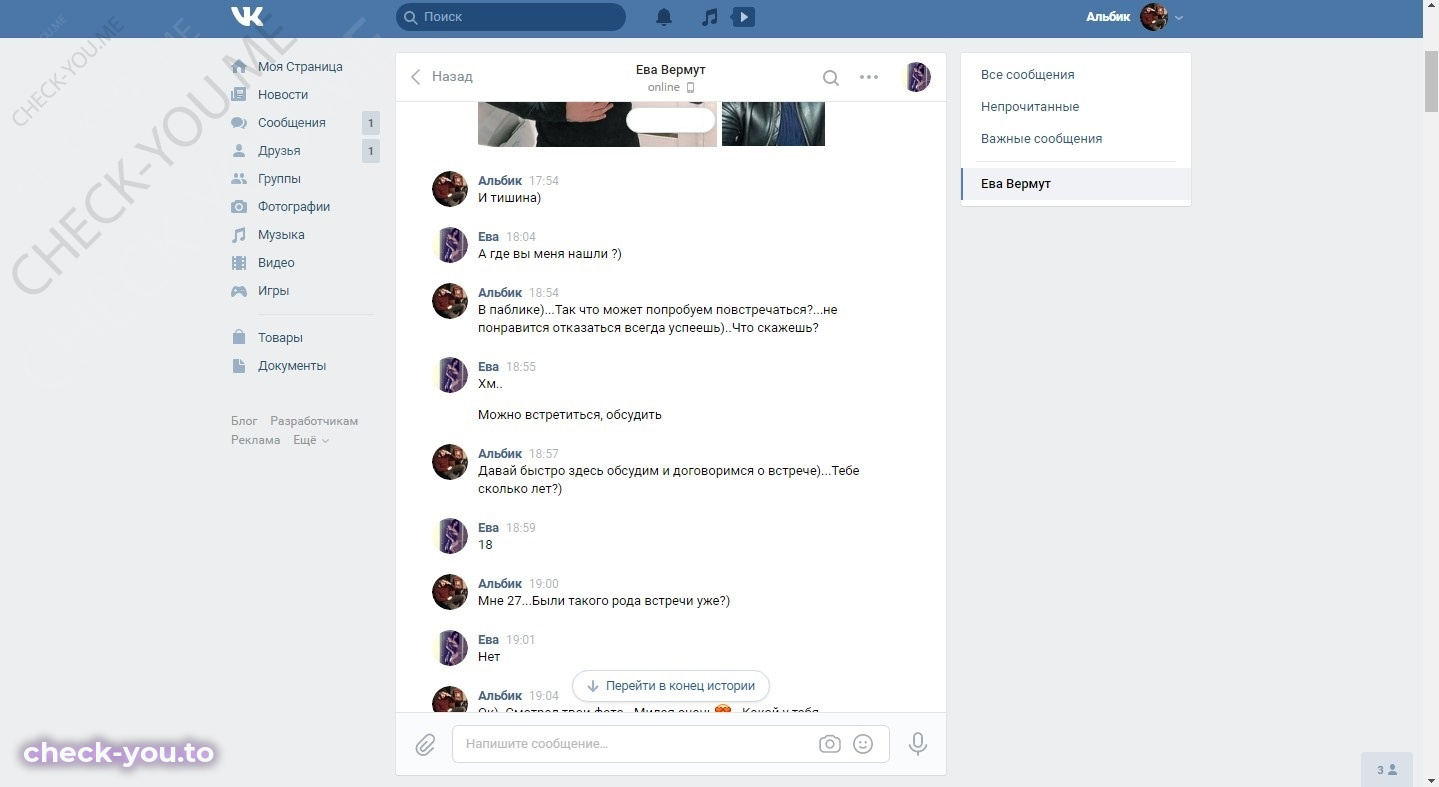Jump with Перейти в конец истории button
1439x787 pixels.
point(670,686)
